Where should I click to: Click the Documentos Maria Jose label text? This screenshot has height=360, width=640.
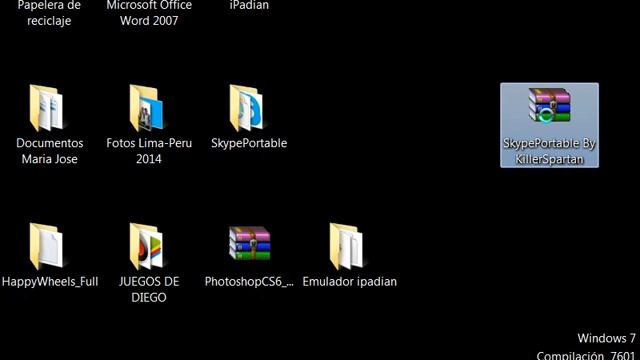point(49,151)
